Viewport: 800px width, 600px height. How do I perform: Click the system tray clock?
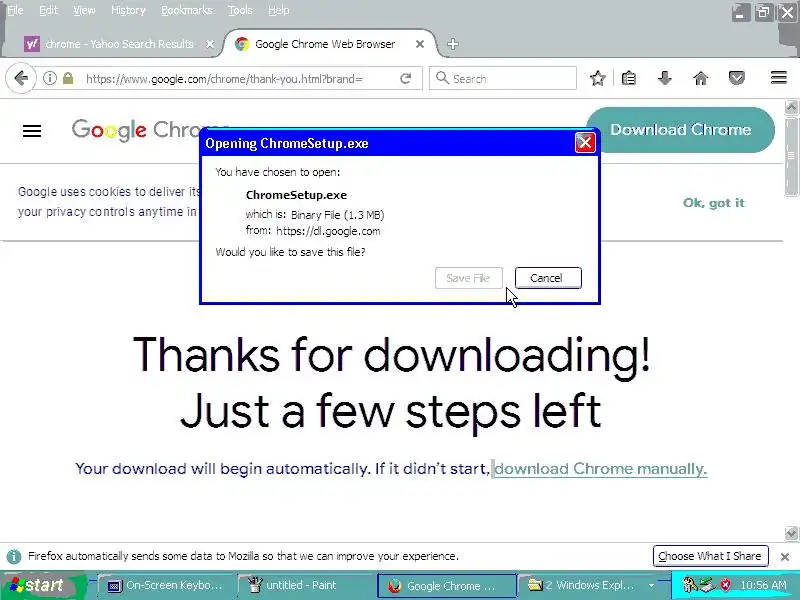click(763, 585)
